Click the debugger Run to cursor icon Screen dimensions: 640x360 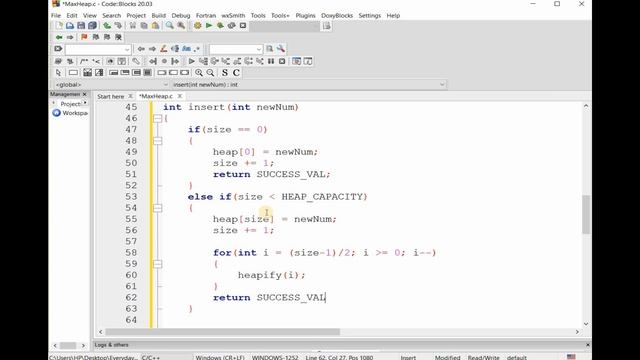[x=203, y=61]
